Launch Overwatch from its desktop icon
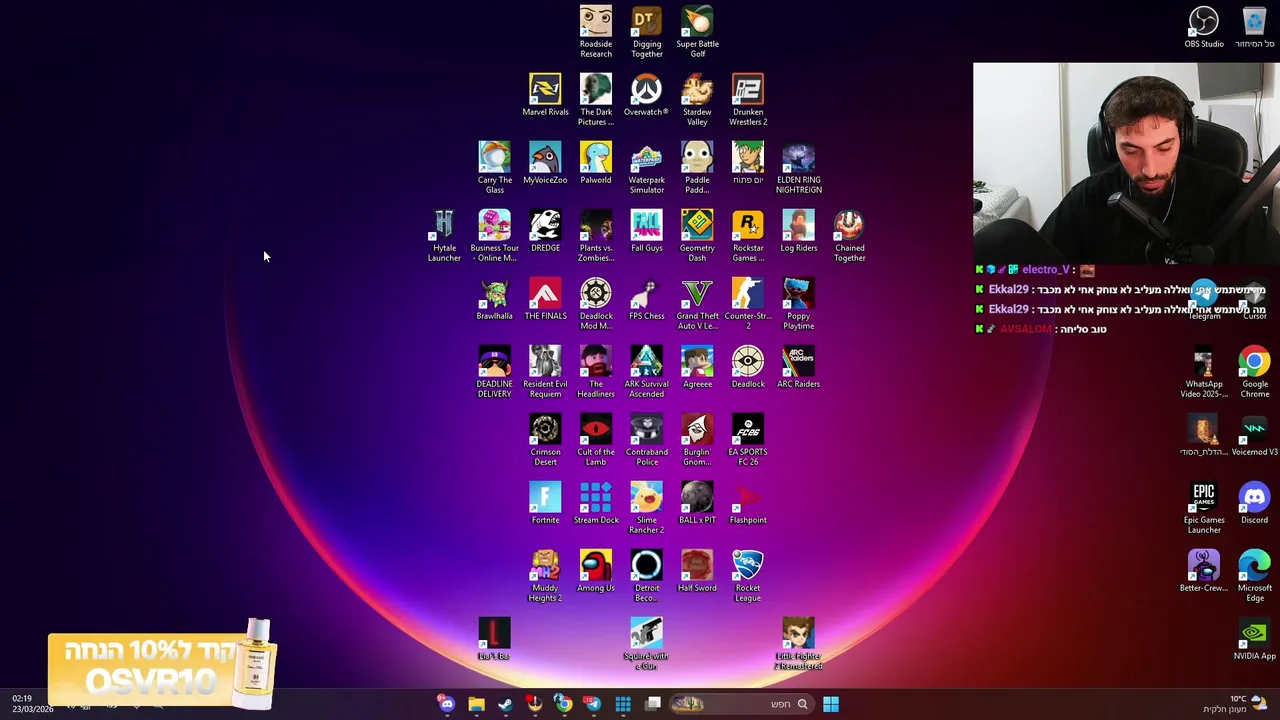This screenshot has width=1280, height=720. pos(646,96)
